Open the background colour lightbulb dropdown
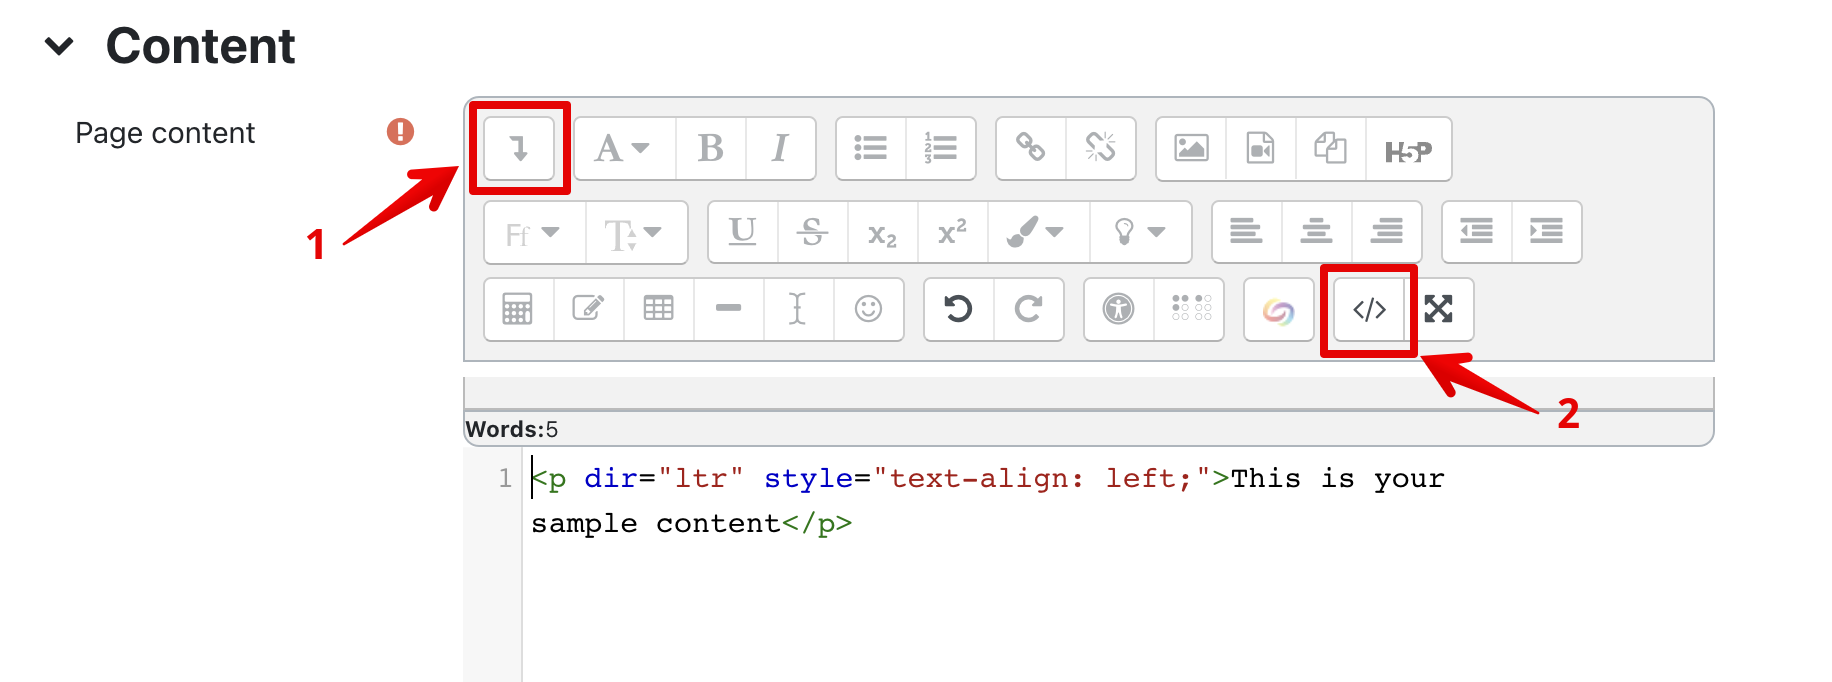Image resolution: width=1832 pixels, height=682 pixels. 1140,233
